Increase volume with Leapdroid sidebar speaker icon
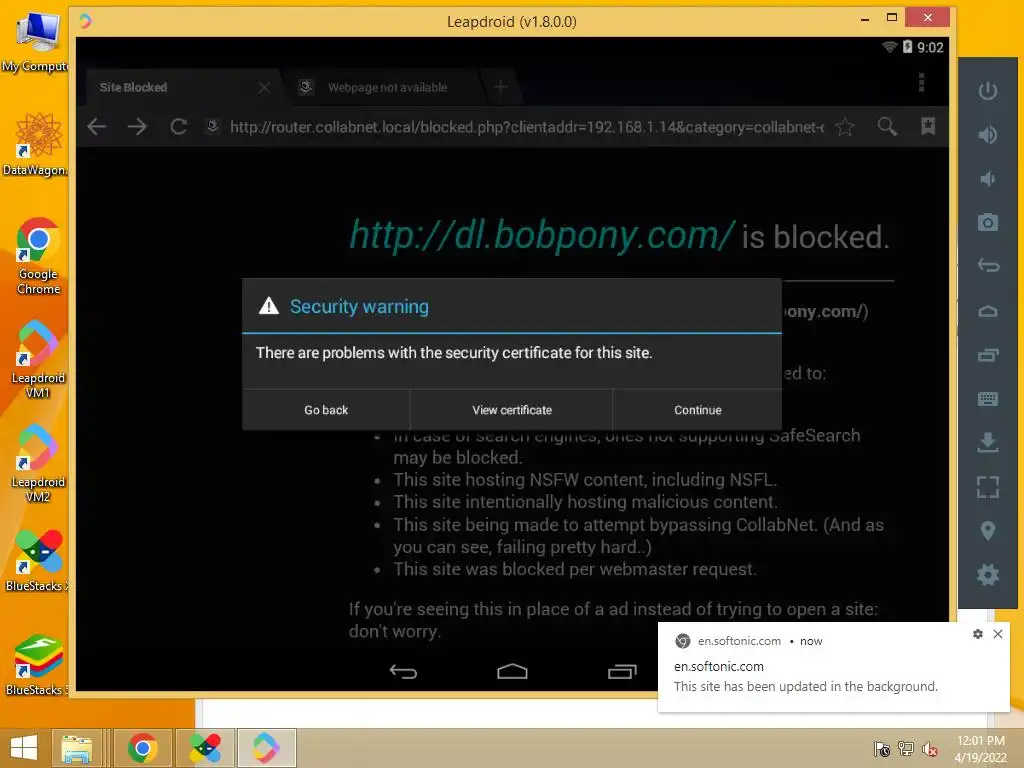The width and height of the screenshot is (1024, 768). pyautogui.click(x=987, y=135)
